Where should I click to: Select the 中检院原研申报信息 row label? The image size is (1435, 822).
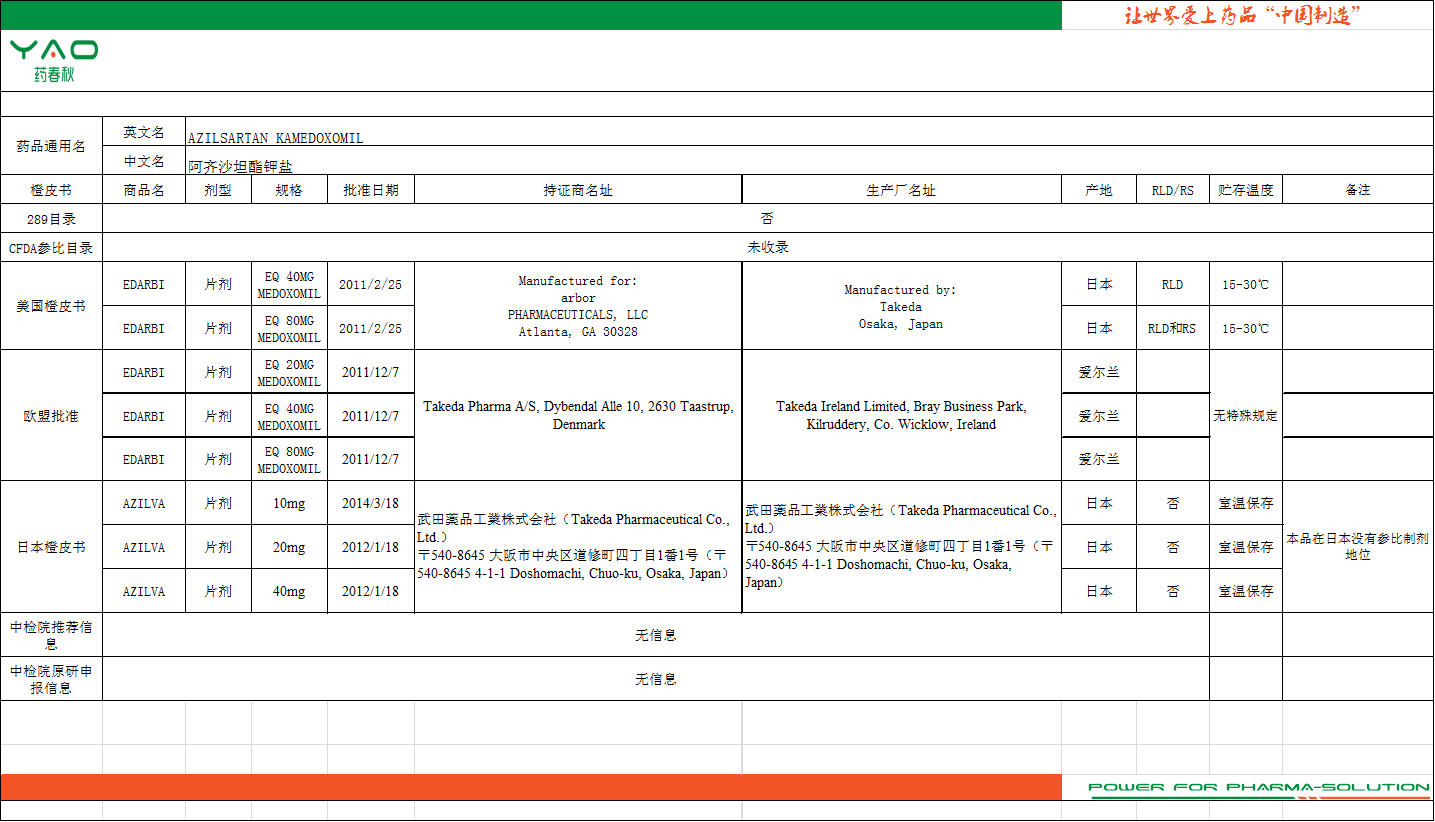51,679
